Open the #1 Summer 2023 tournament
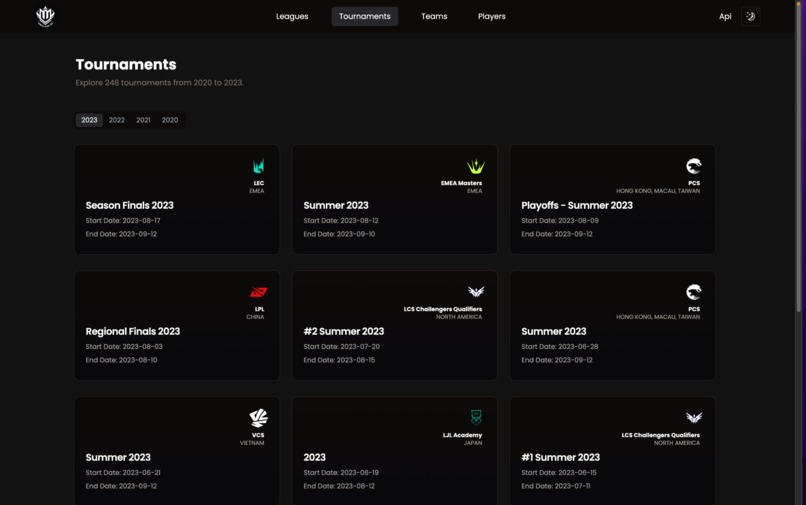The height and width of the screenshot is (505, 806). point(560,457)
